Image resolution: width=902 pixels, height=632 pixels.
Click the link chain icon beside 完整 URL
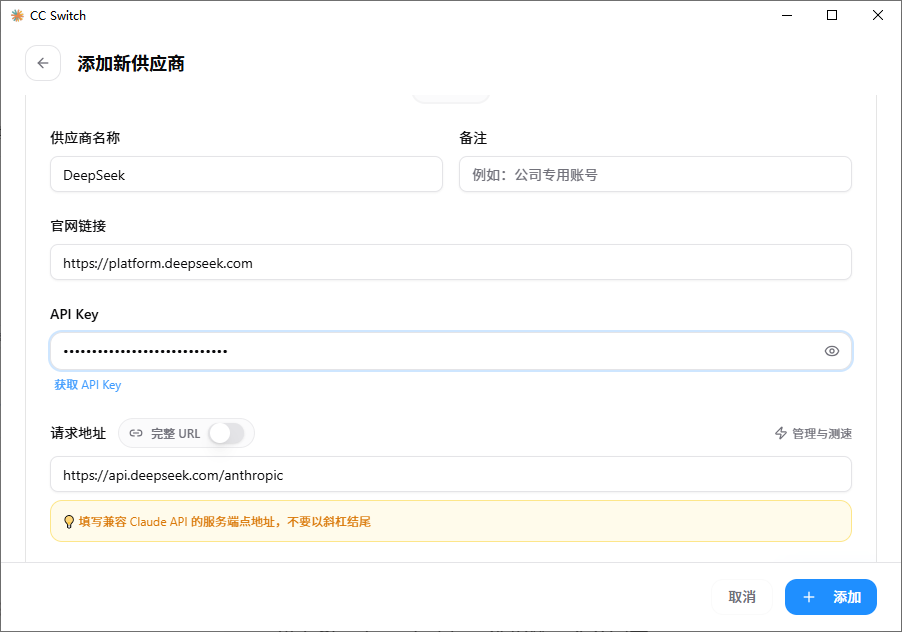tap(136, 433)
